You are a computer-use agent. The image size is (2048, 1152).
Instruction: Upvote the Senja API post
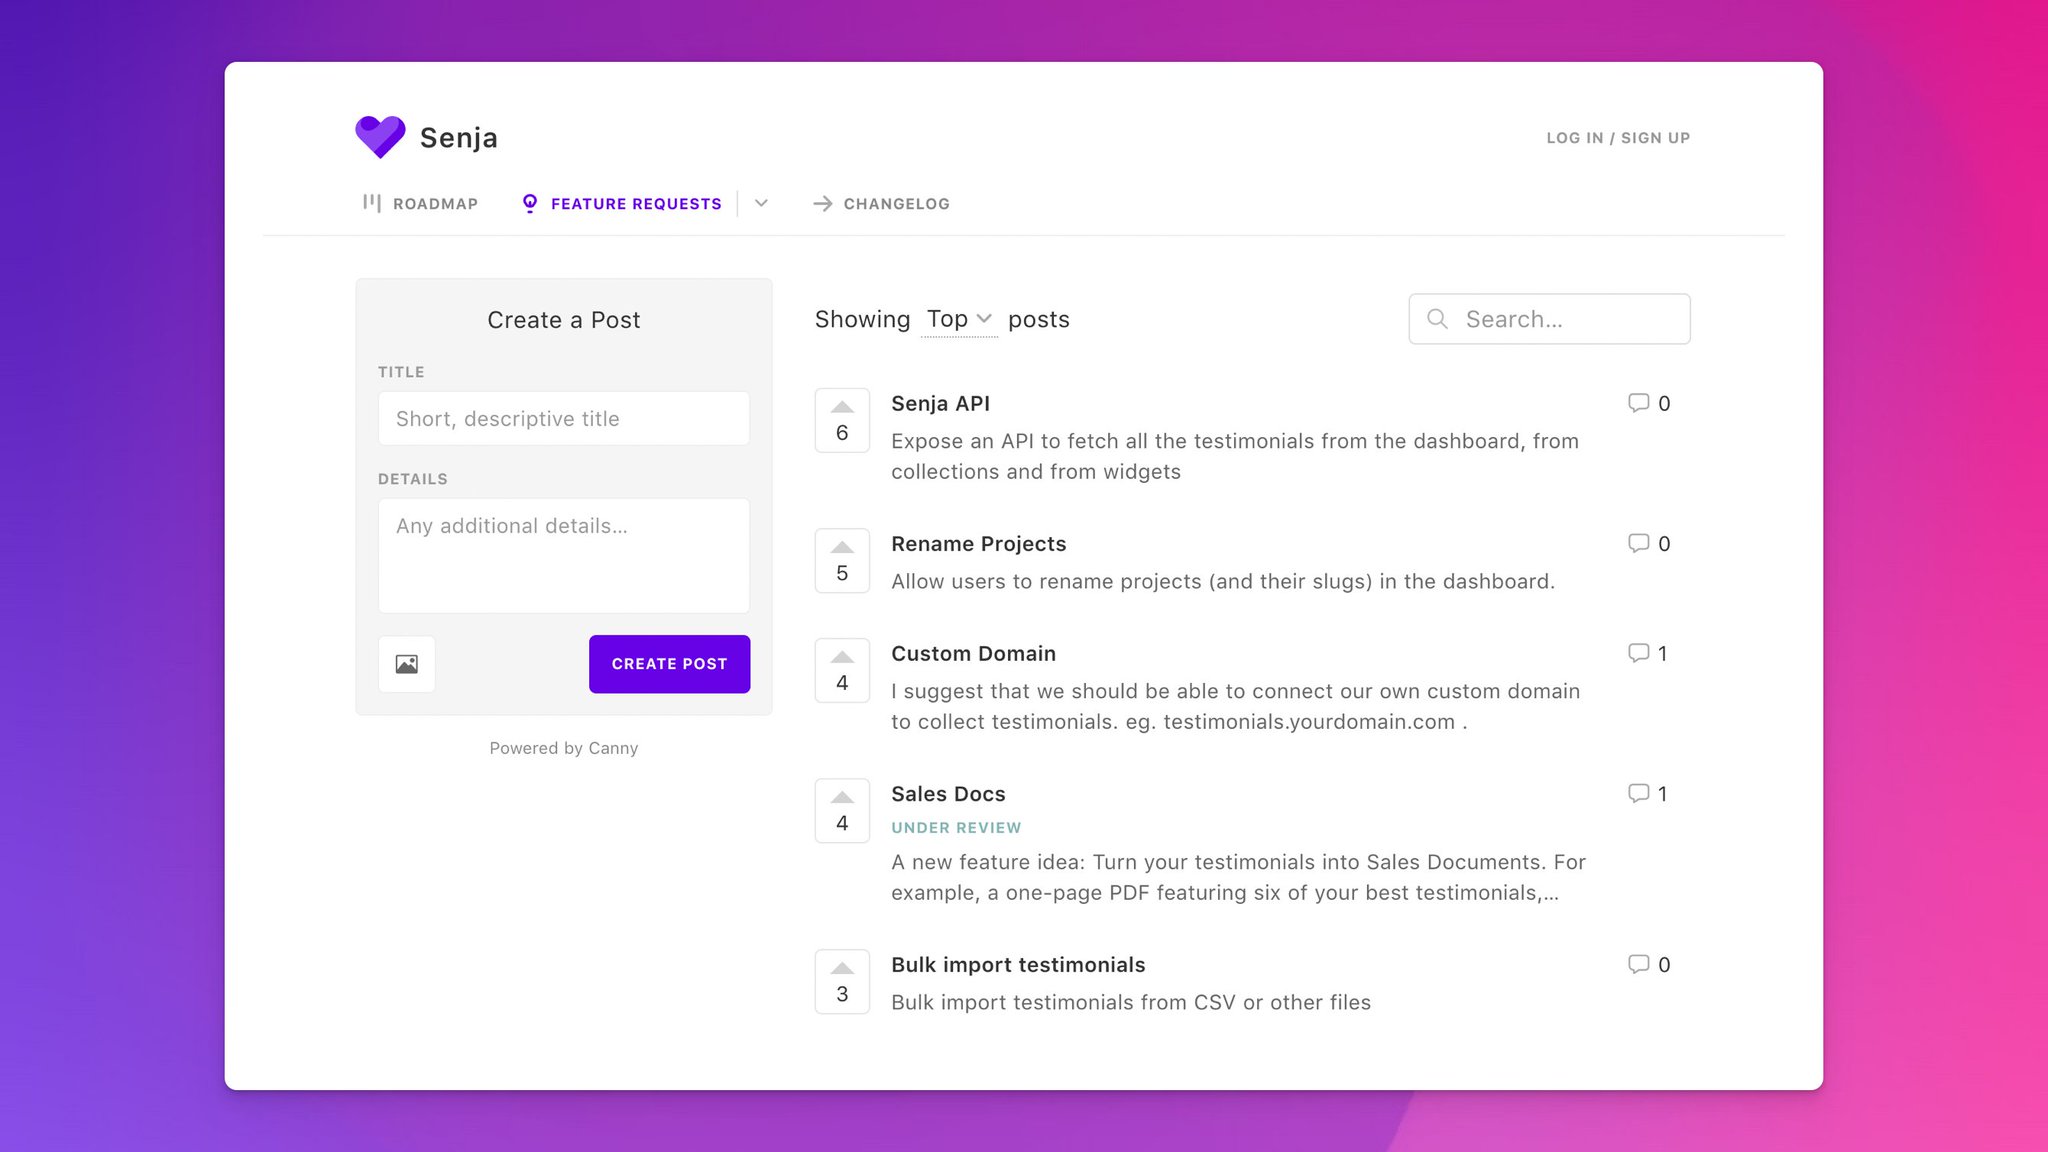(x=842, y=420)
